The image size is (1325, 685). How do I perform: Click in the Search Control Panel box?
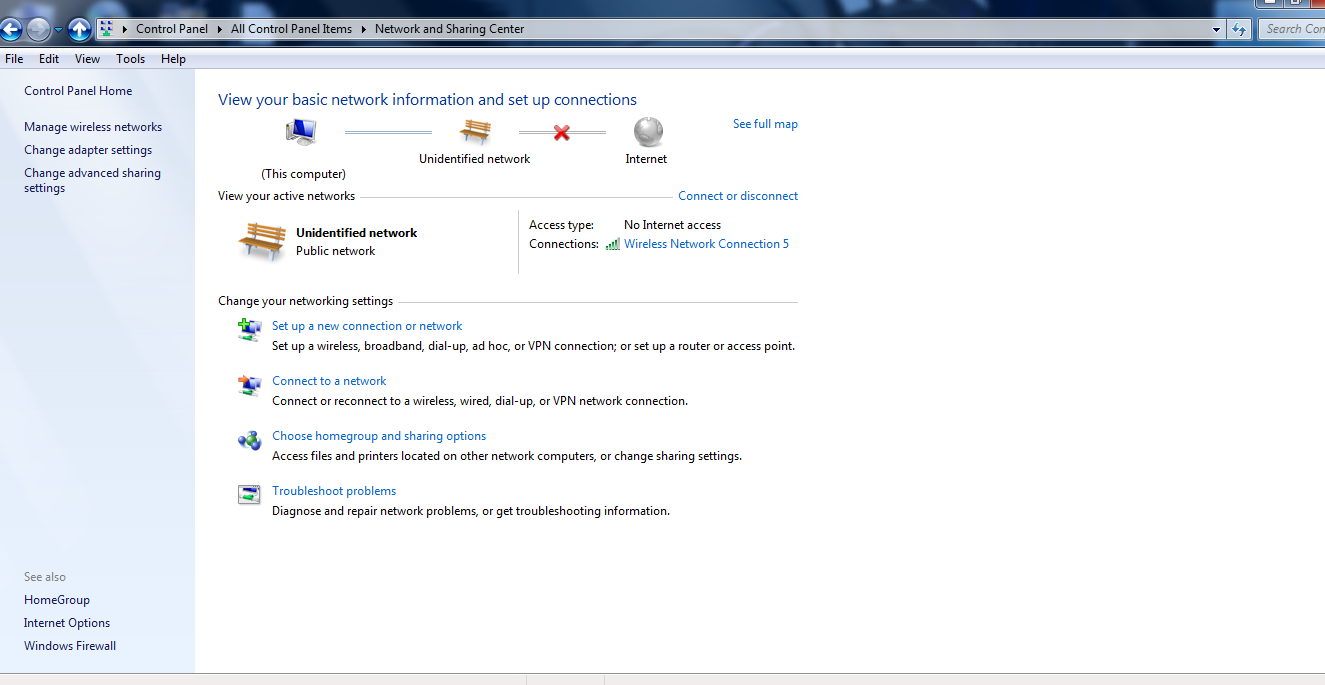point(1291,29)
